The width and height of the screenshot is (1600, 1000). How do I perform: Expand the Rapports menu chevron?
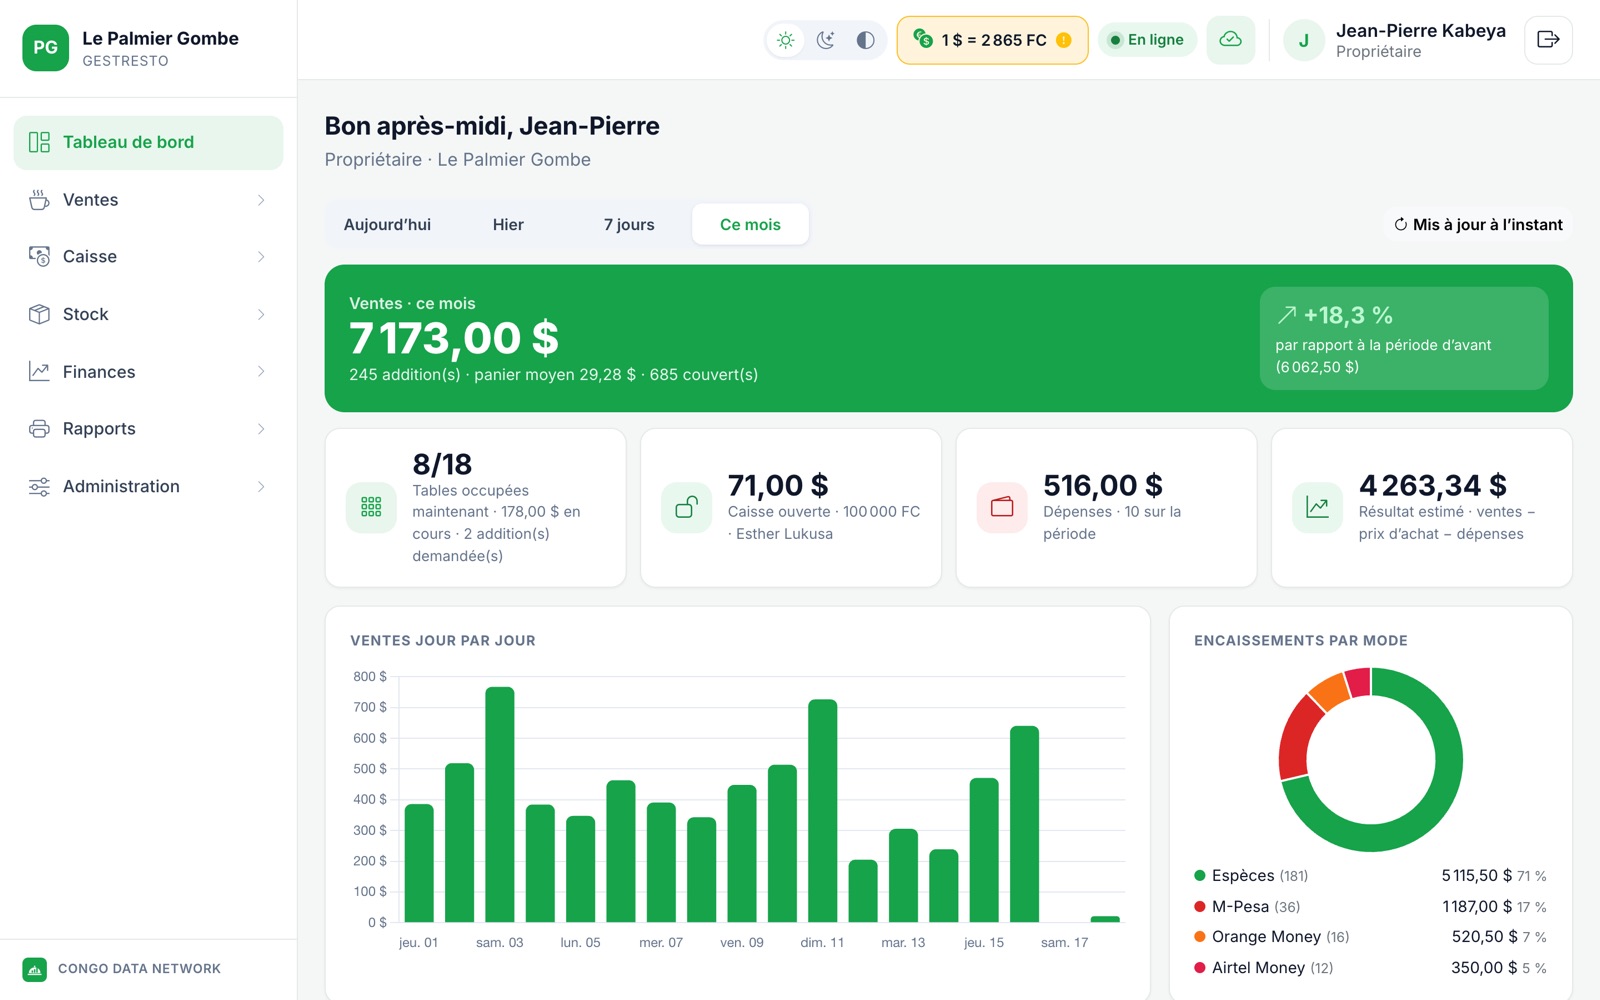tap(261, 429)
